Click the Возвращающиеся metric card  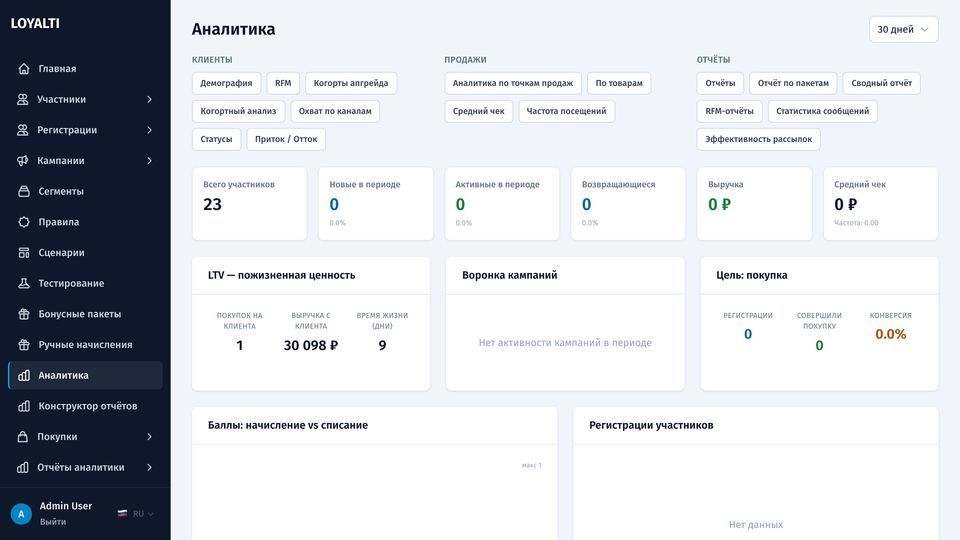pyautogui.click(x=628, y=204)
